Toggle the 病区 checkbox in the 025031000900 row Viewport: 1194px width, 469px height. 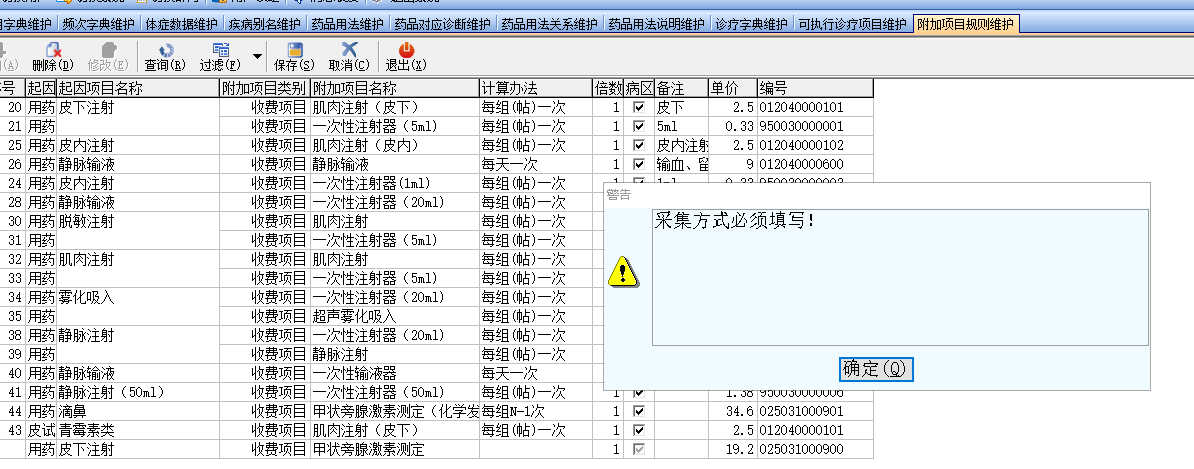point(639,450)
